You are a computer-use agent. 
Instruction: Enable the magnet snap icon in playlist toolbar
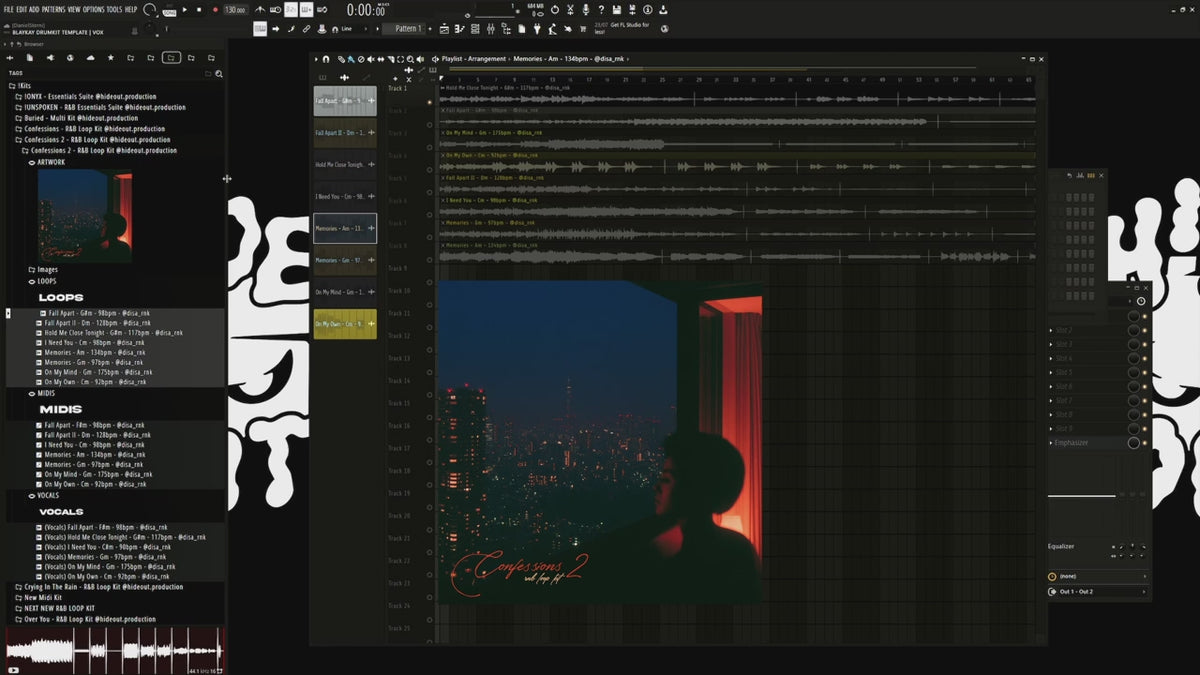click(x=326, y=59)
